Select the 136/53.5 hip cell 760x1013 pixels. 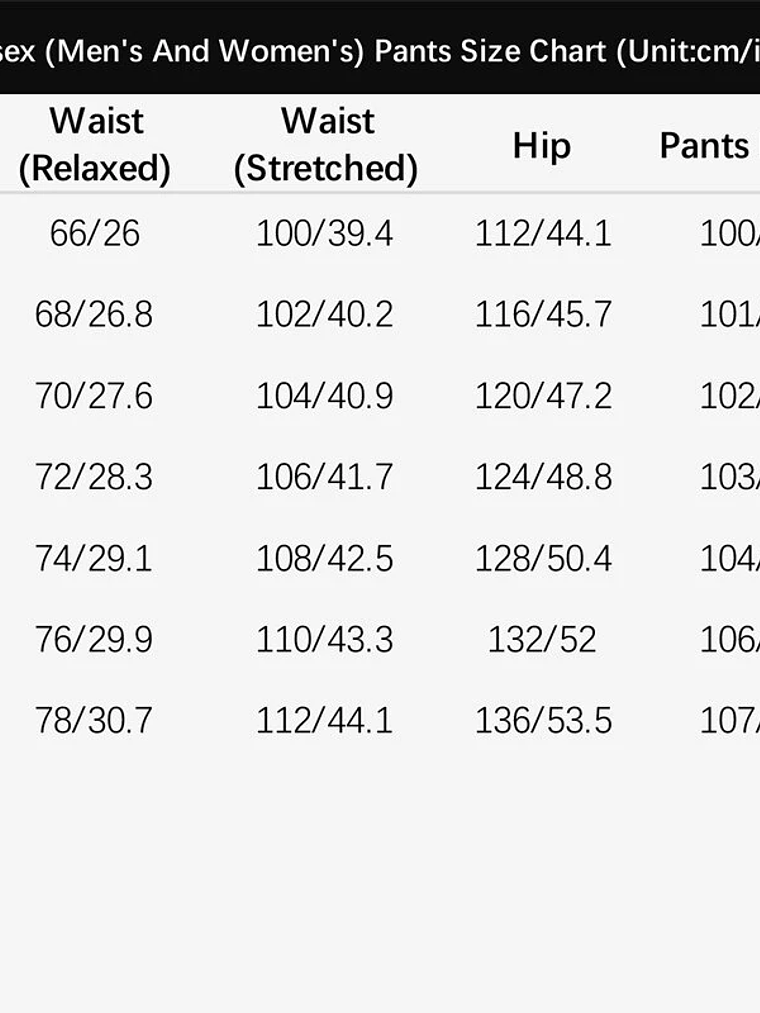(543, 720)
